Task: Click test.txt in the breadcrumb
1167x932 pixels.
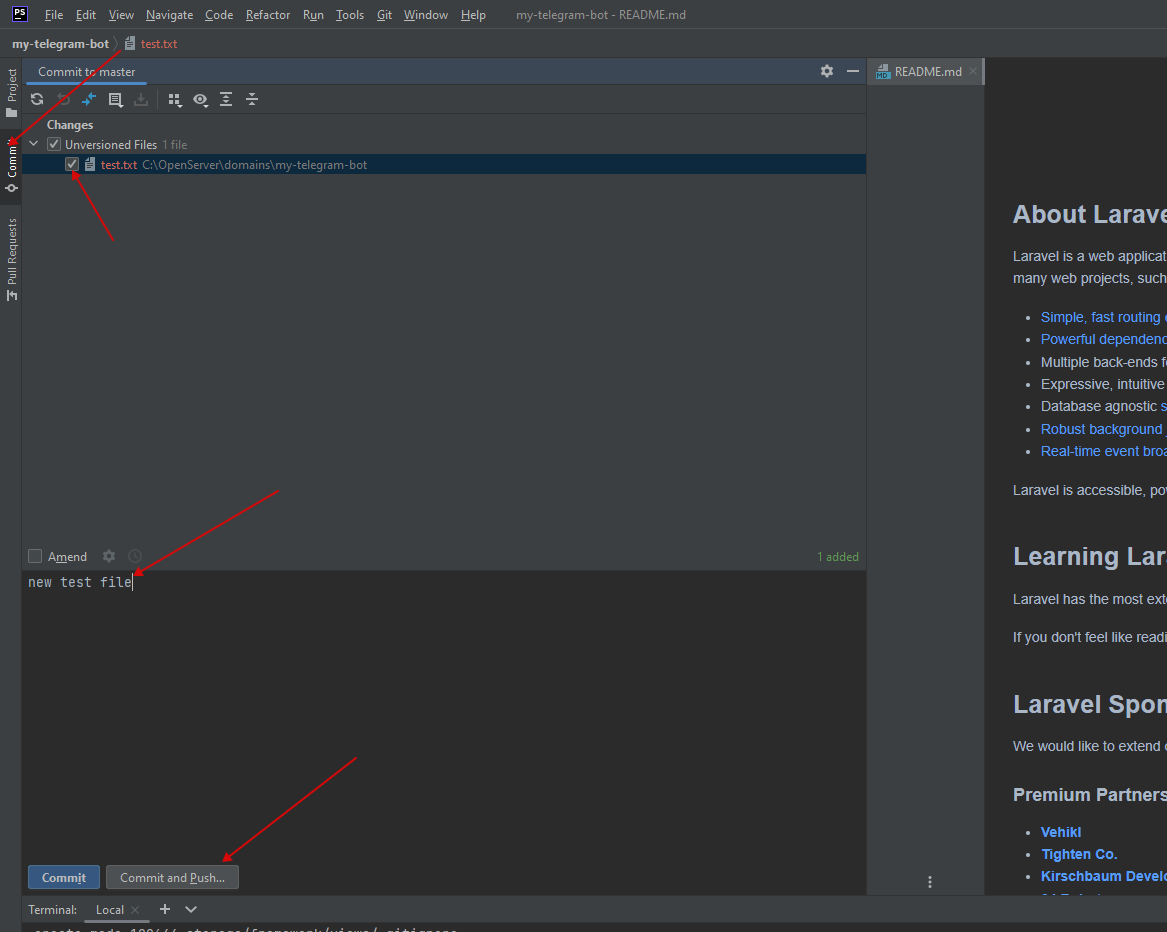Action: tap(159, 44)
